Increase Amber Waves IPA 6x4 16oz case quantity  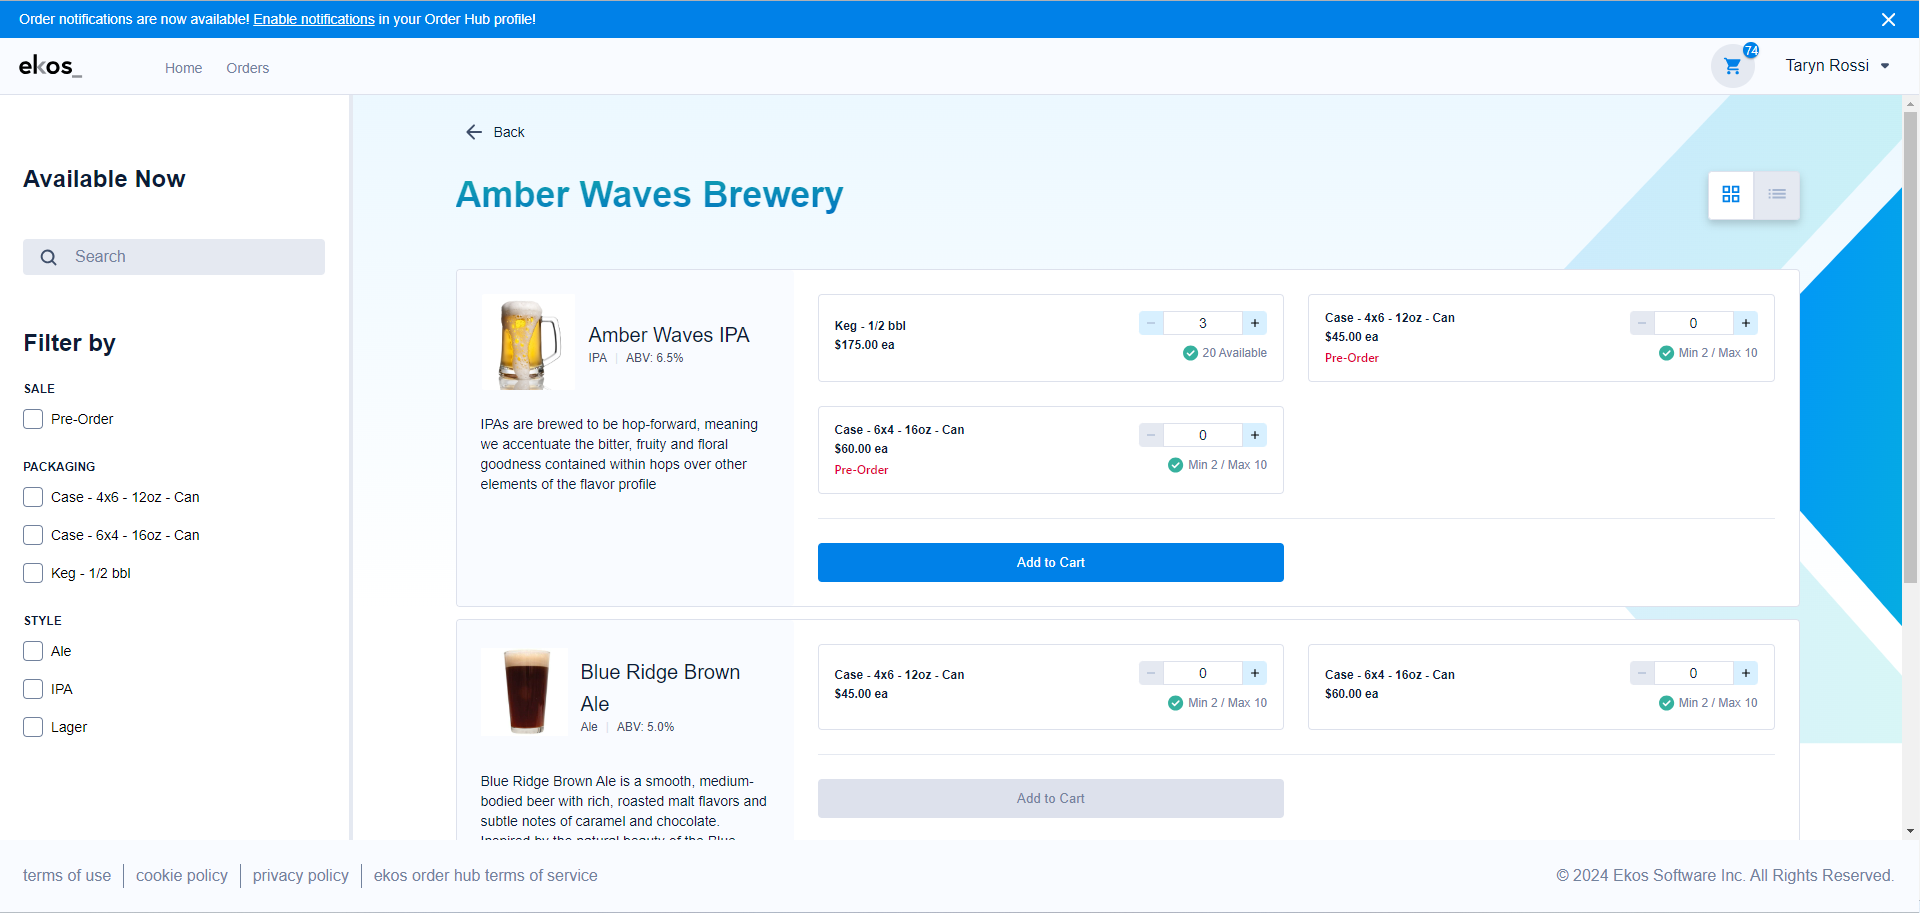pos(1255,435)
